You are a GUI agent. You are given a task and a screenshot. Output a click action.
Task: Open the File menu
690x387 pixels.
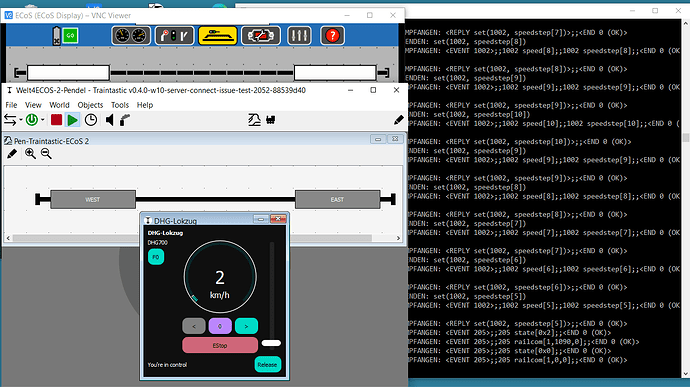coord(11,105)
